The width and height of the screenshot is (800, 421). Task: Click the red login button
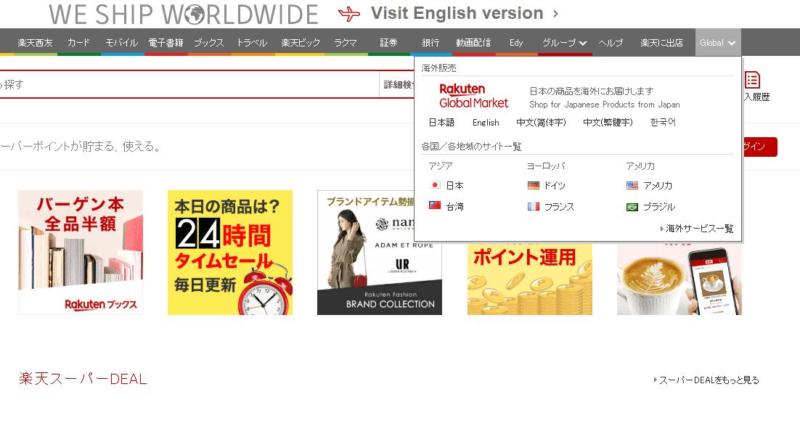[760, 147]
